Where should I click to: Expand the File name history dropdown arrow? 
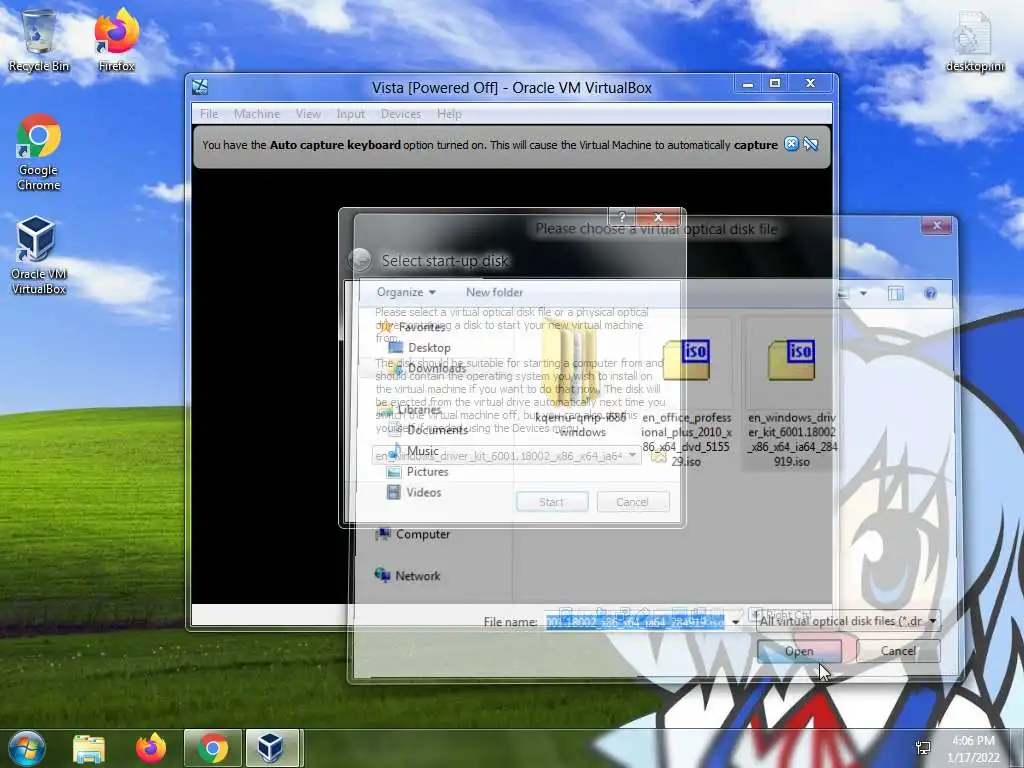pos(735,622)
